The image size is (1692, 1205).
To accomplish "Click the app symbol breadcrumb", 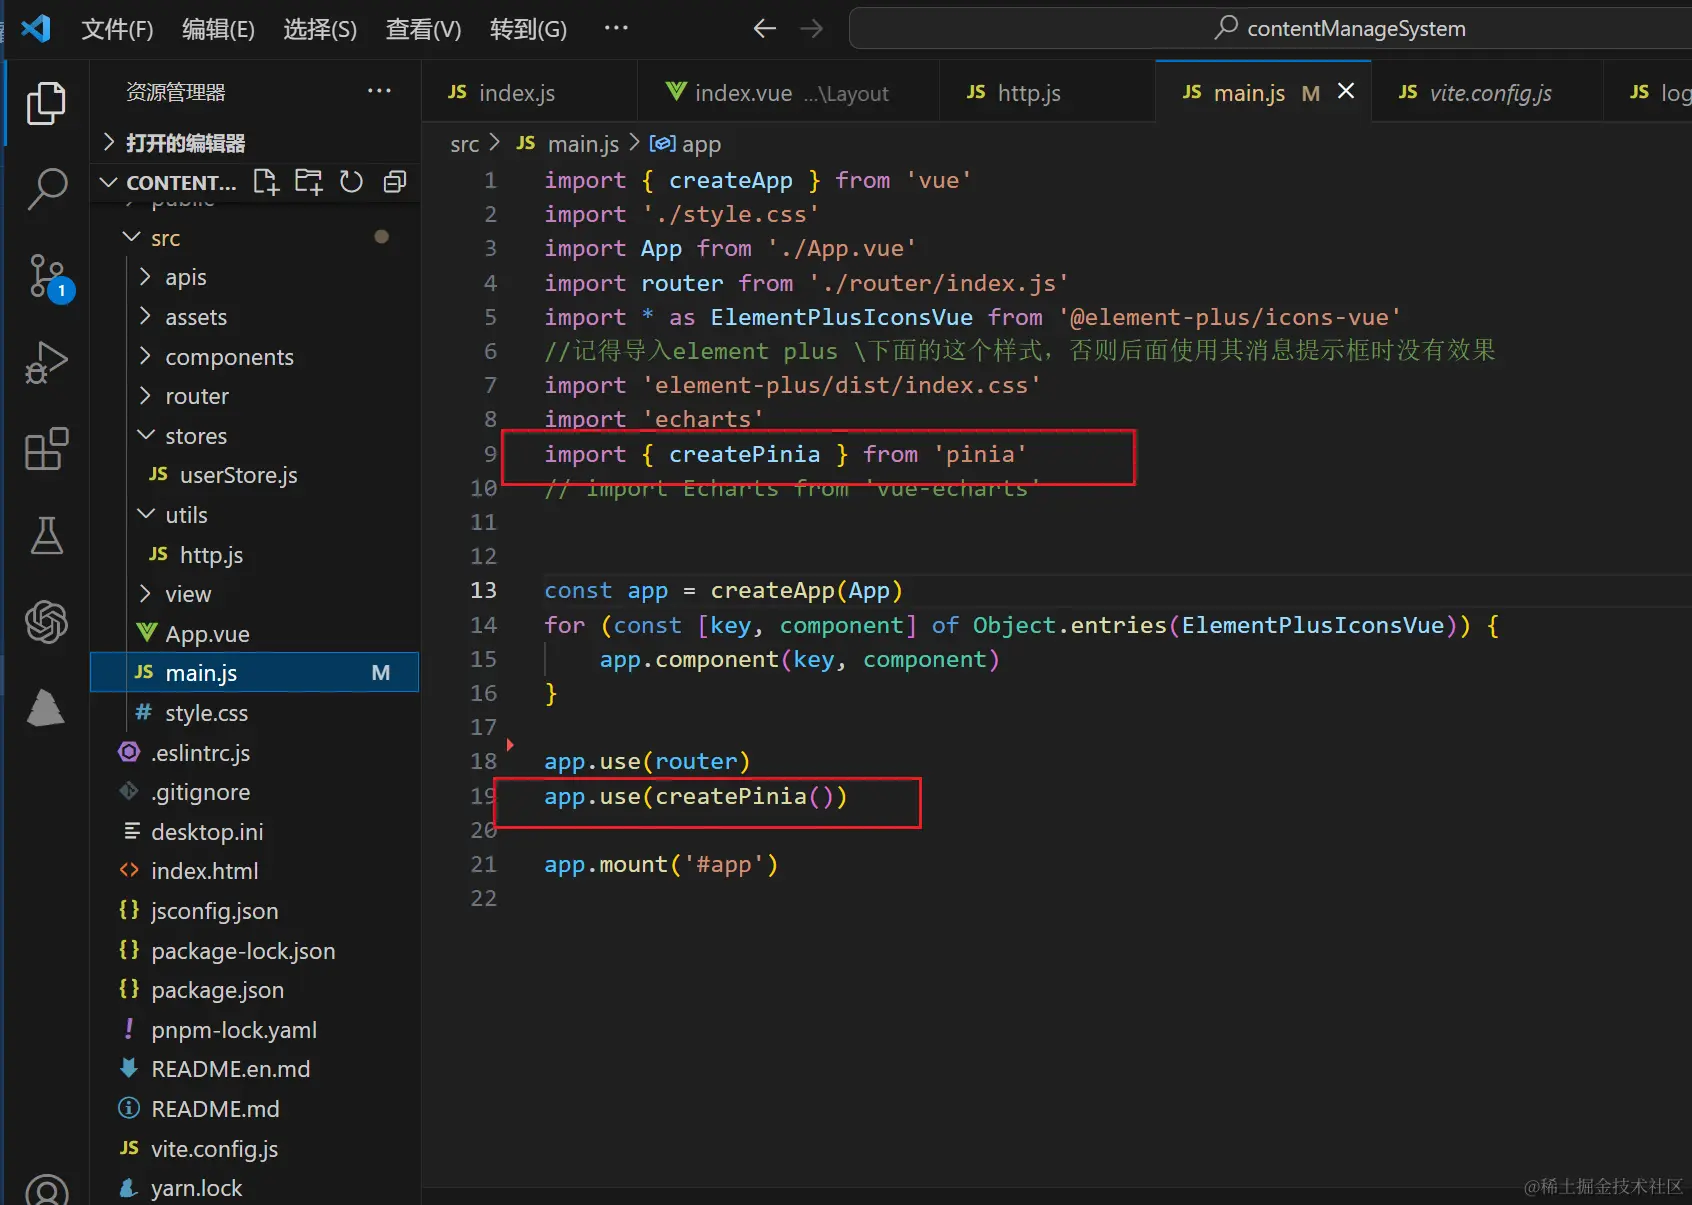I will click(x=686, y=144).
